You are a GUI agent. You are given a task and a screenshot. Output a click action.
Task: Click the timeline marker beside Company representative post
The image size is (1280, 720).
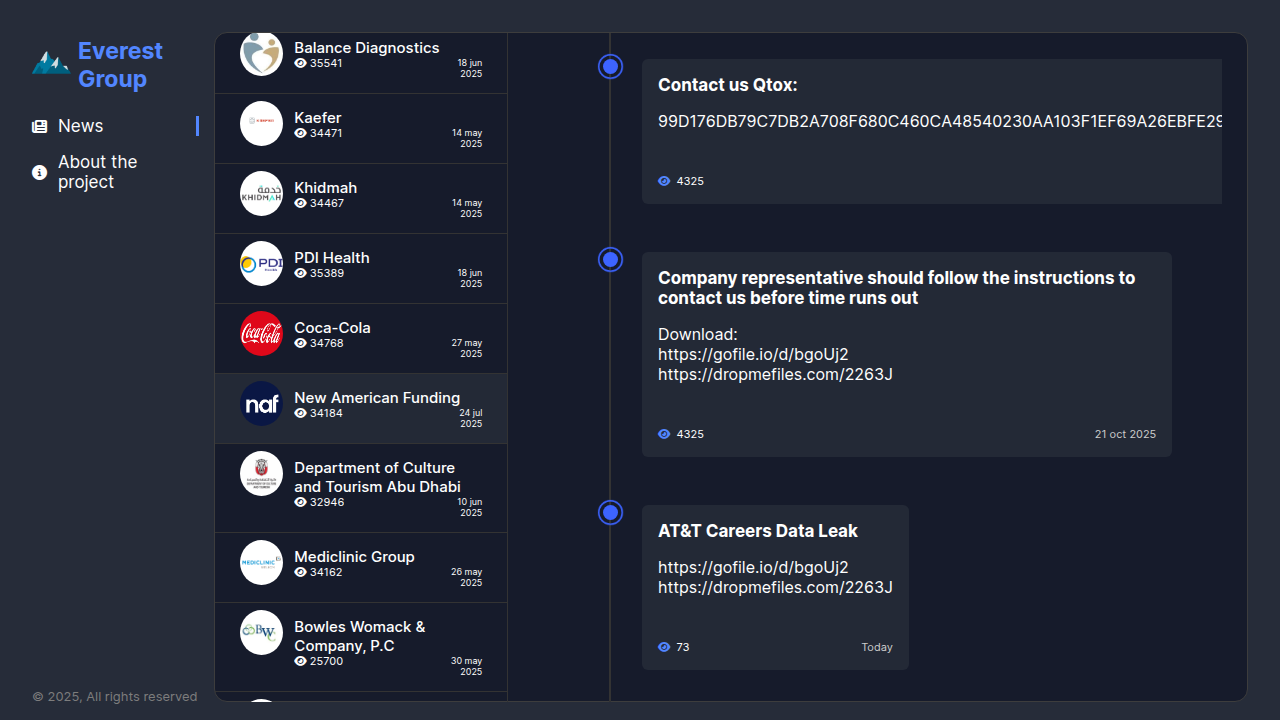click(610, 260)
